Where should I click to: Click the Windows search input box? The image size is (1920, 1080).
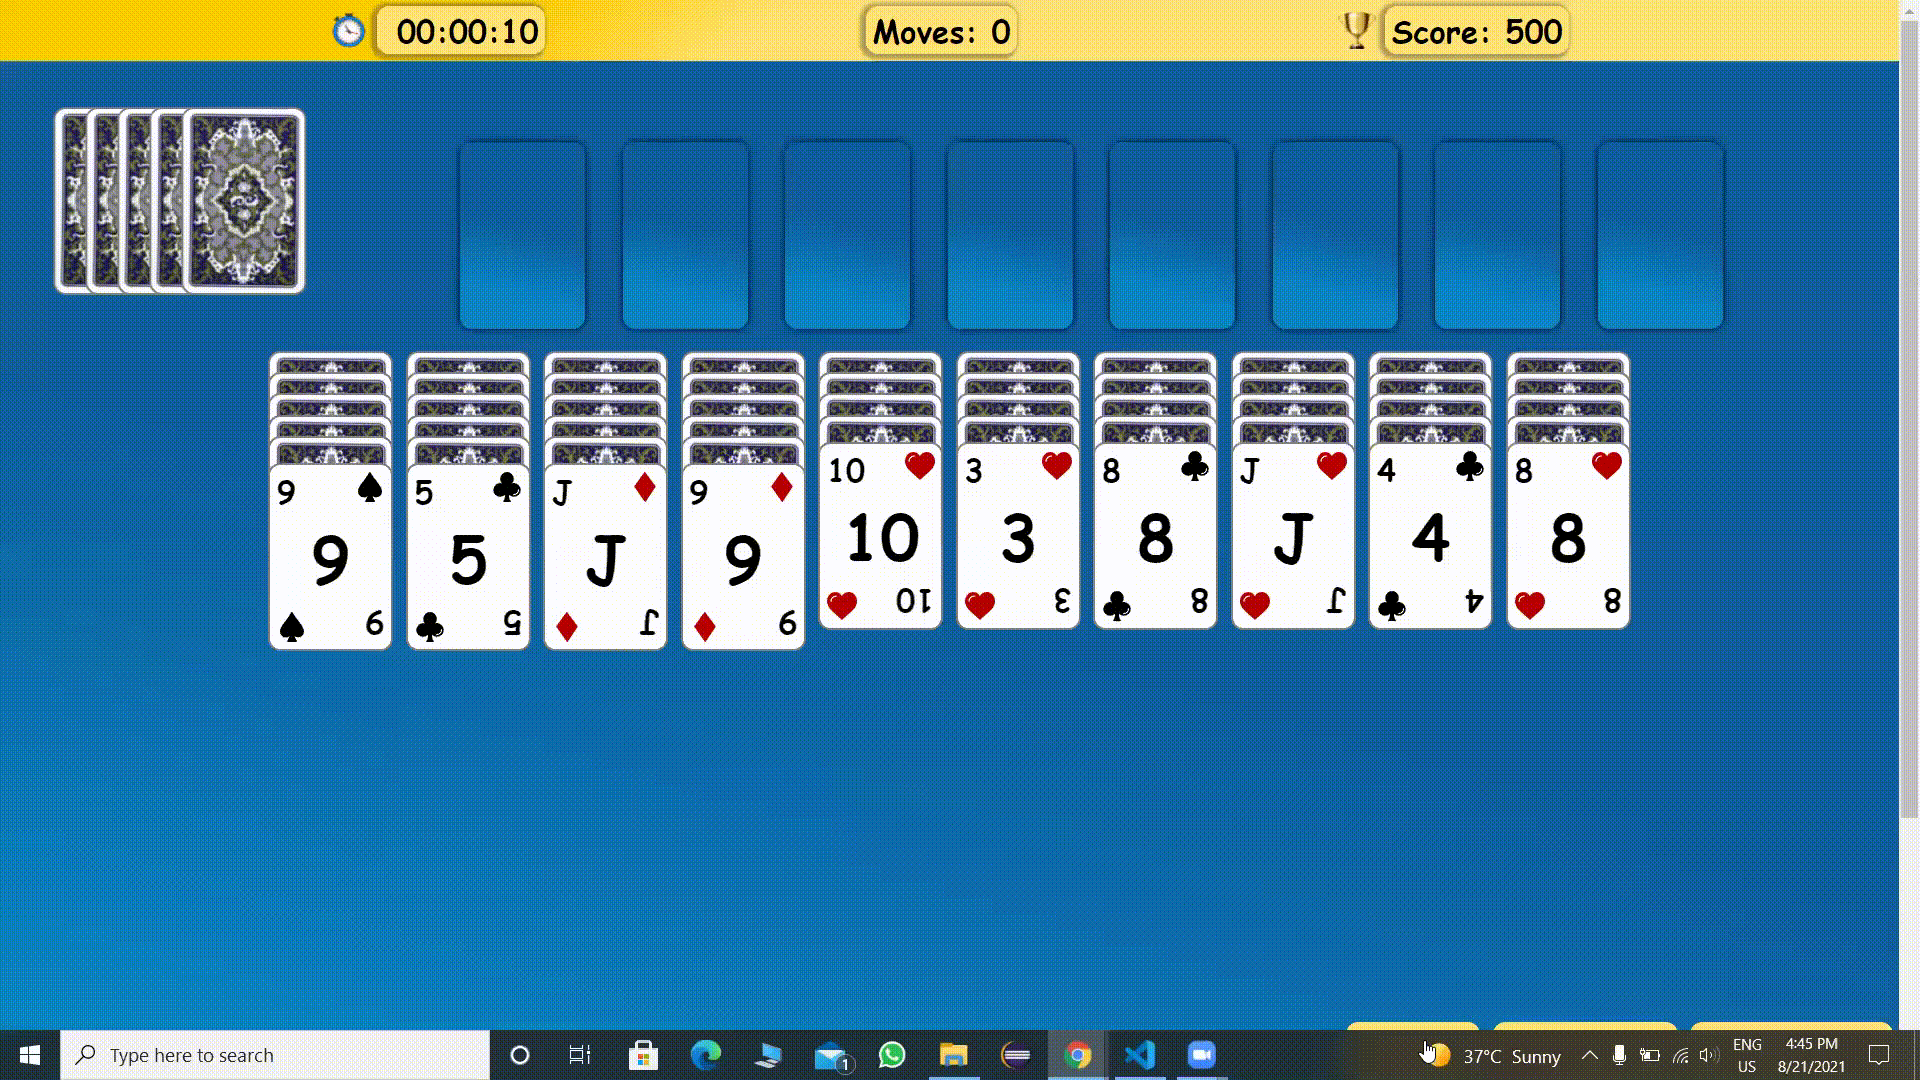[275, 1055]
